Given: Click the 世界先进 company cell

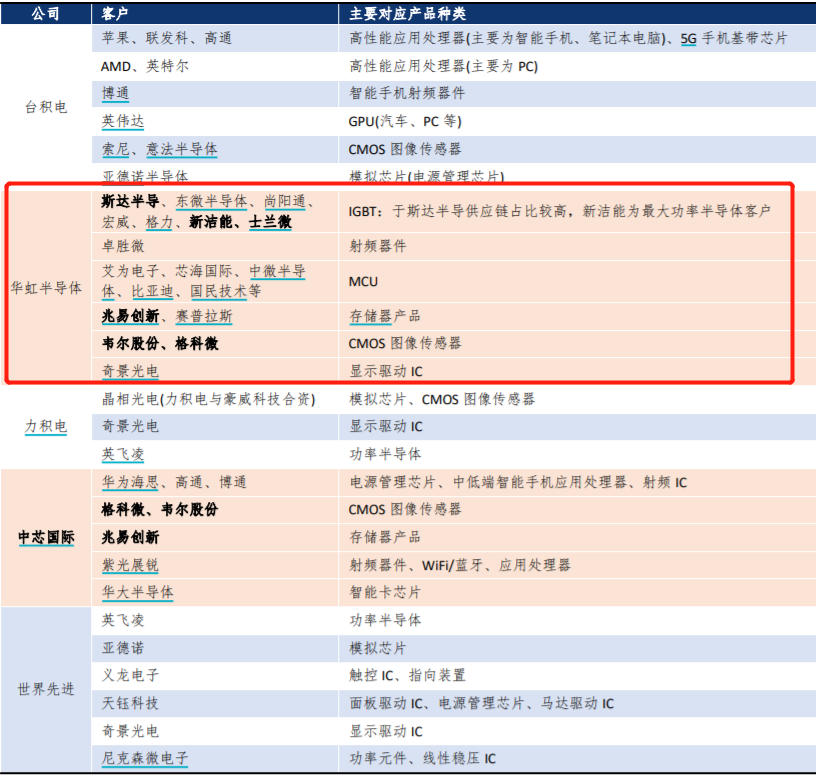Looking at the screenshot, I should (x=46, y=689).
